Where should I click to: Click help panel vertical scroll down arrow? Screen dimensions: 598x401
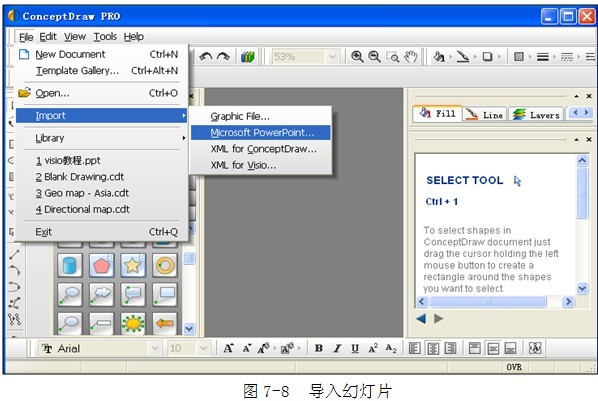pos(582,288)
